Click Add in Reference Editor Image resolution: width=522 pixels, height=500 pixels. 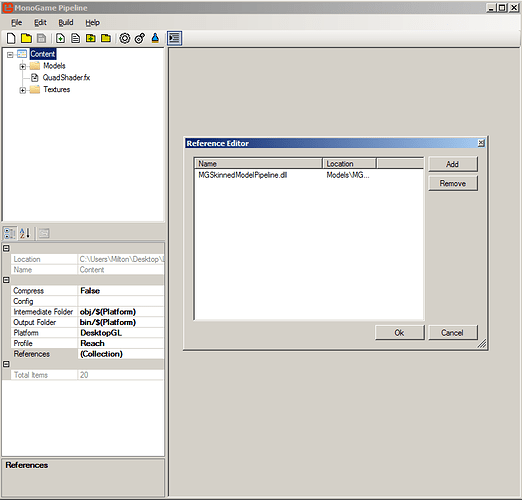453,164
